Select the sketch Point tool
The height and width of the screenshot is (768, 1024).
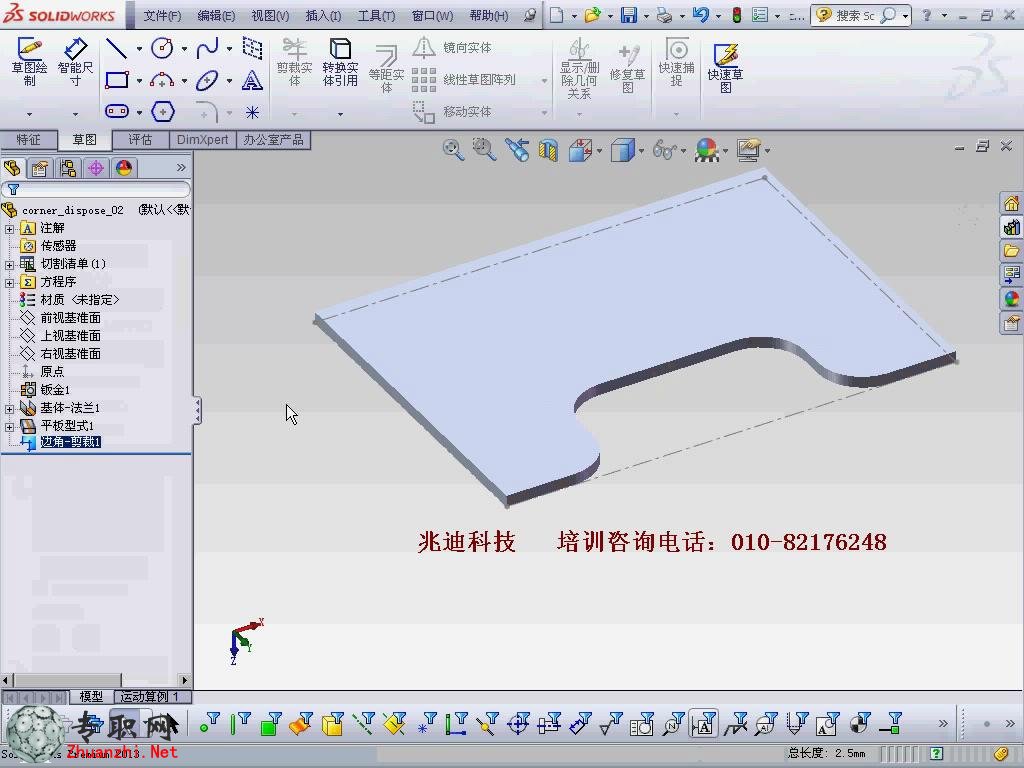[252, 112]
